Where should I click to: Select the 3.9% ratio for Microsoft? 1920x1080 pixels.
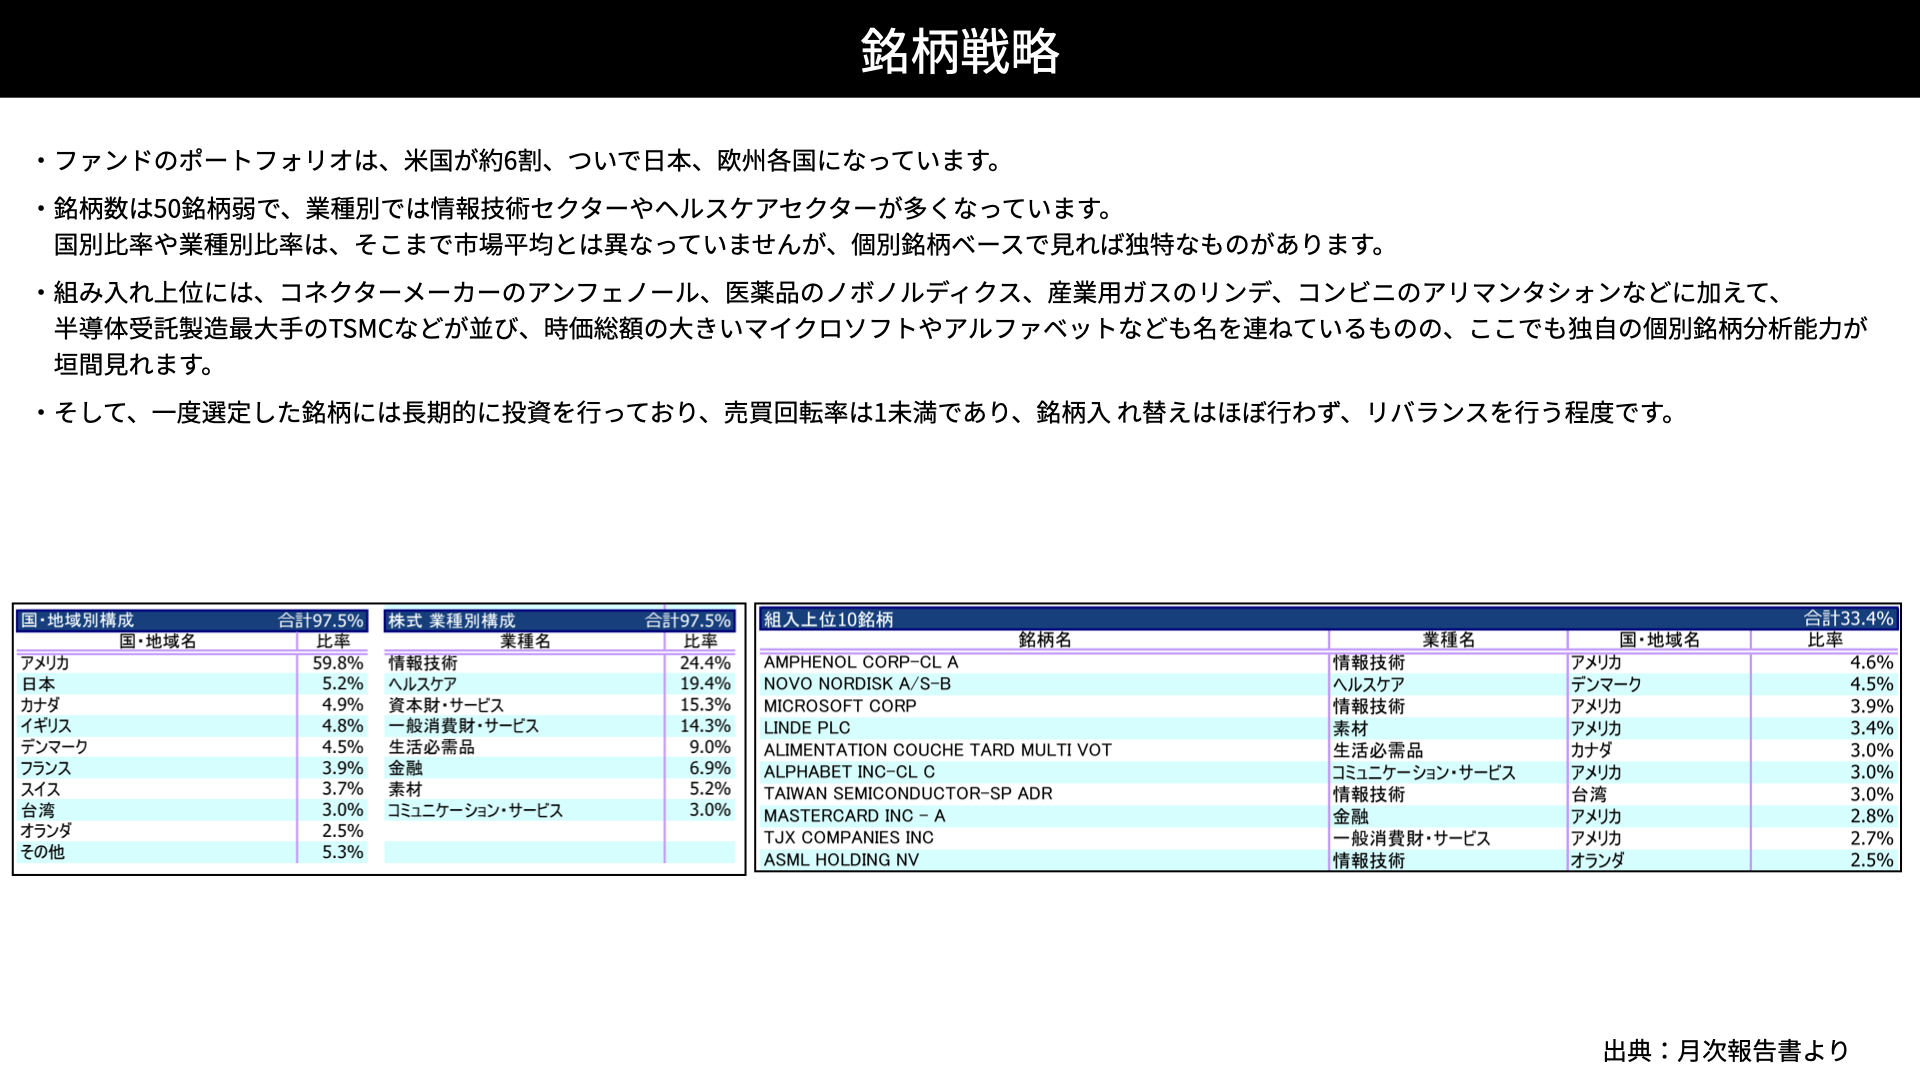(1871, 706)
